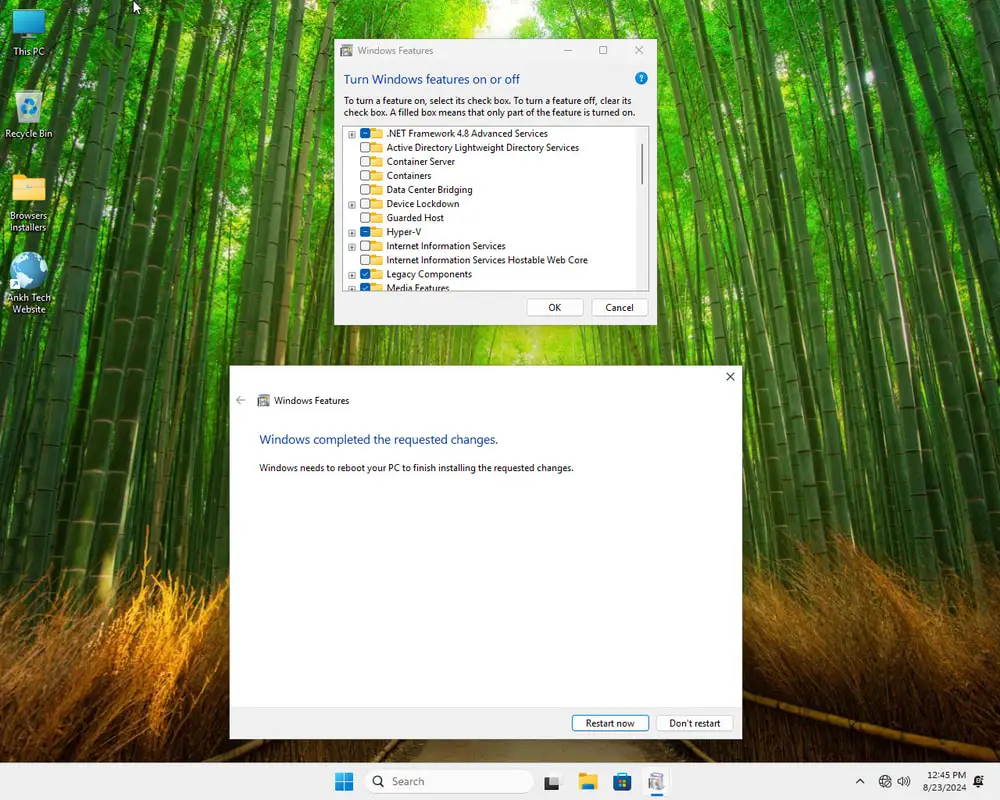Click the back arrow in the wizard dialog
1000x800 pixels.
(240, 400)
